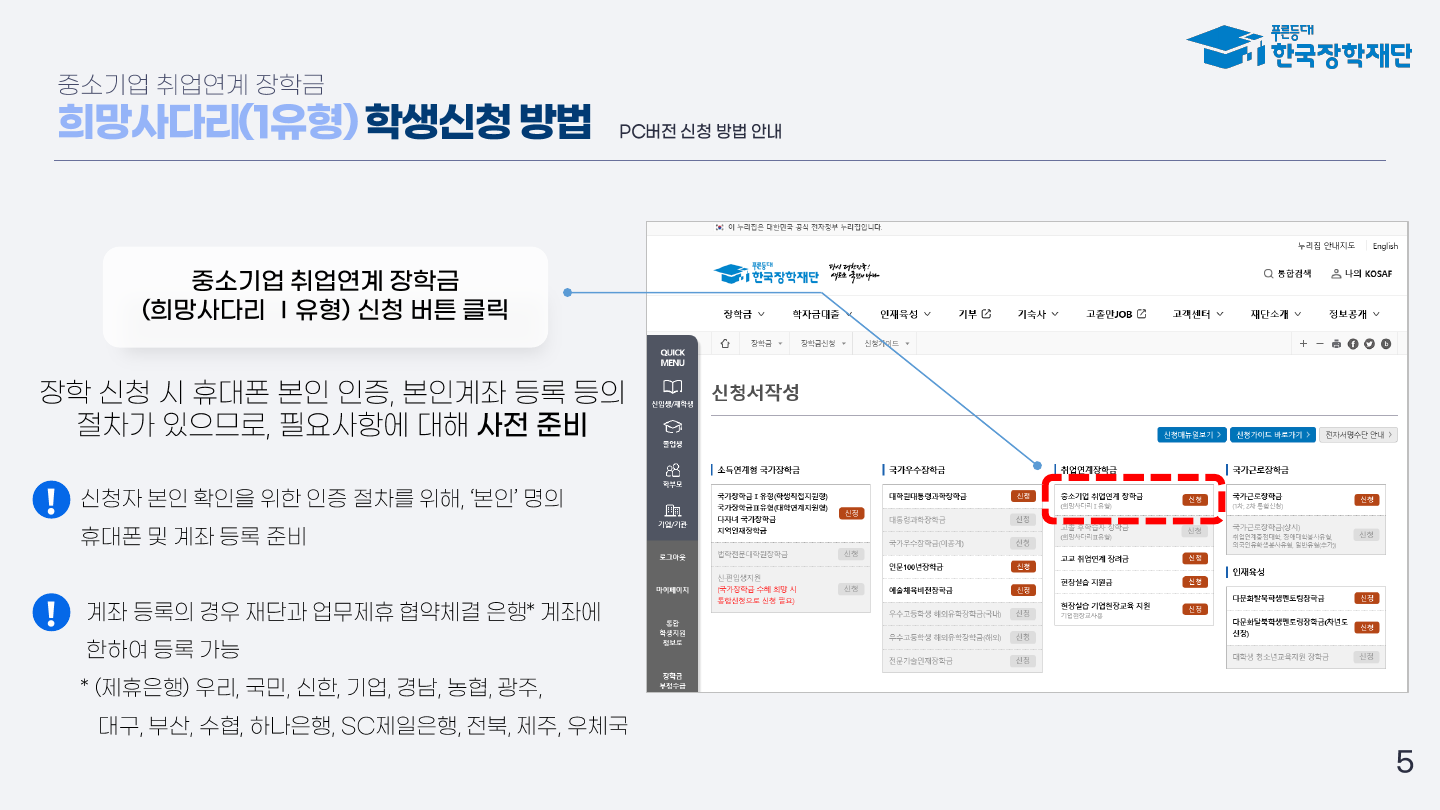Click 신청 button for 중소기업 취업연계 장학금
The height and width of the screenshot is (810, 1440).
tap(1195, 499)
